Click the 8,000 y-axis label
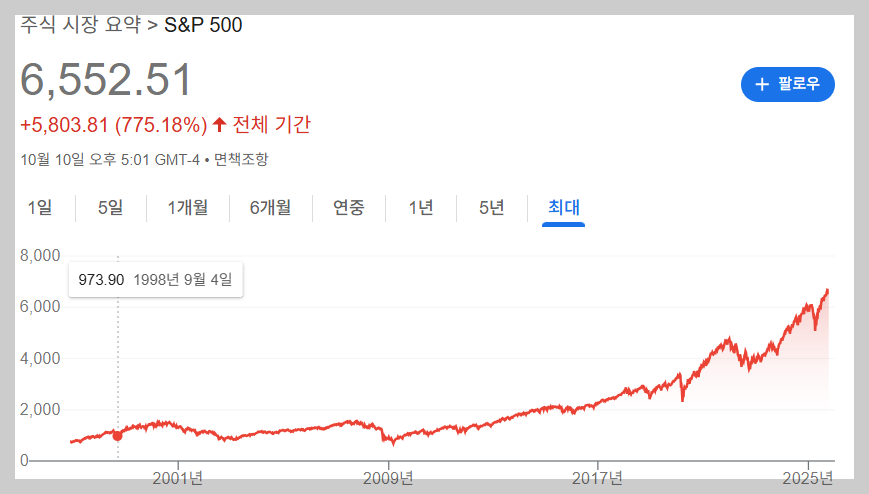The width and height of the screenshot is (869, 494). [40, 256]
